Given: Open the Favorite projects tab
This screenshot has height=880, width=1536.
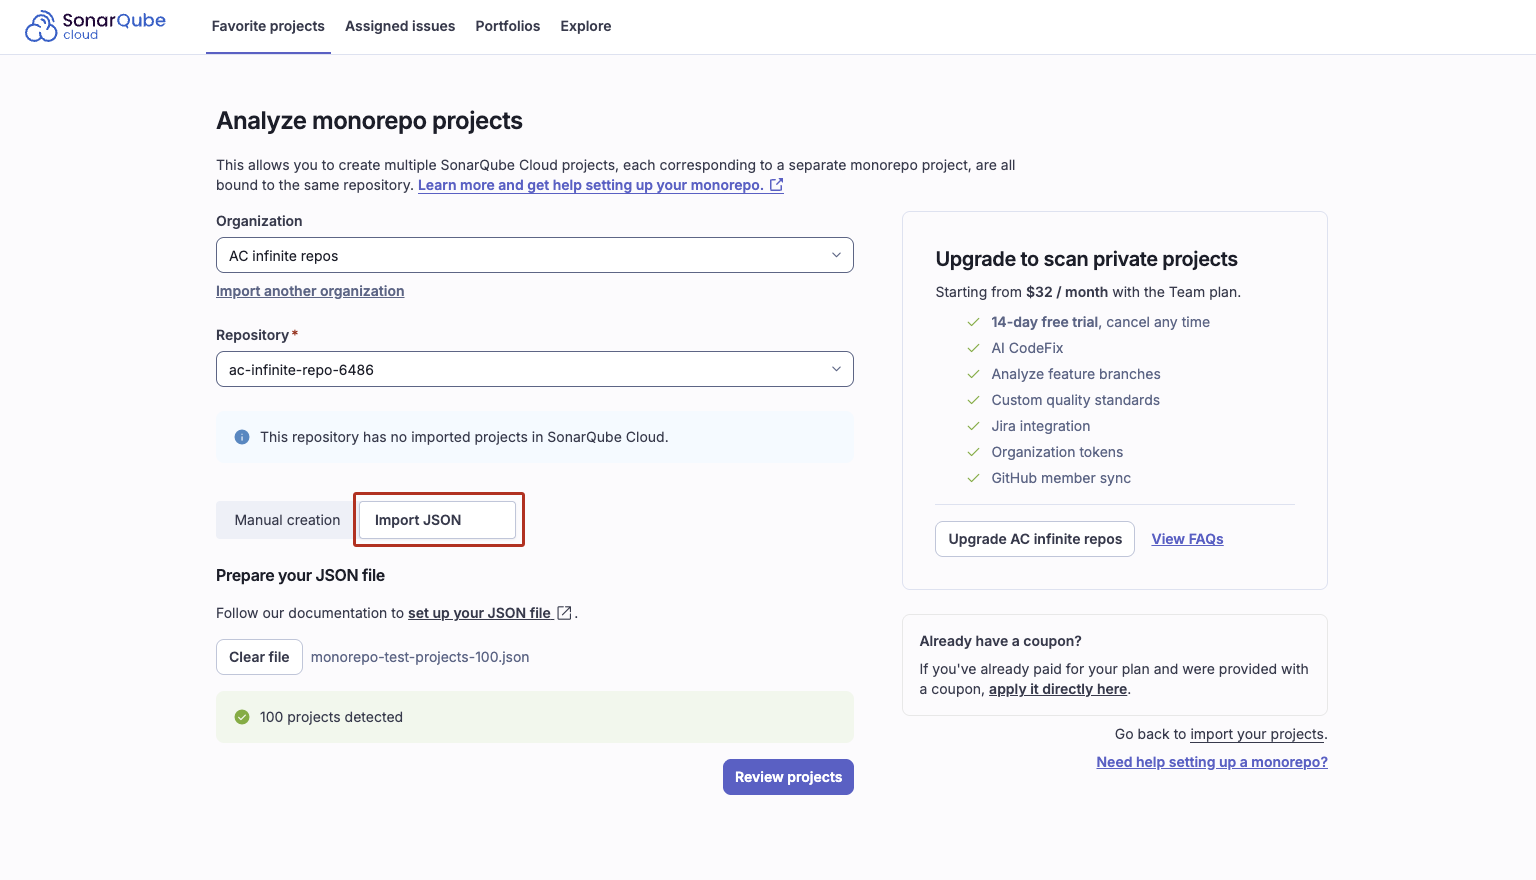Looking at the screenshot, I should pyautogui.click(x=268, y=26).
